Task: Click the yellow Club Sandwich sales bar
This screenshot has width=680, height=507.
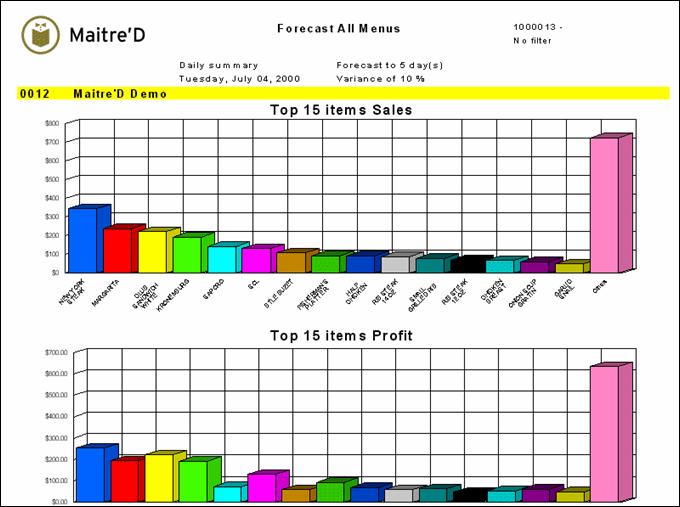Action: (x=152, y=252)
